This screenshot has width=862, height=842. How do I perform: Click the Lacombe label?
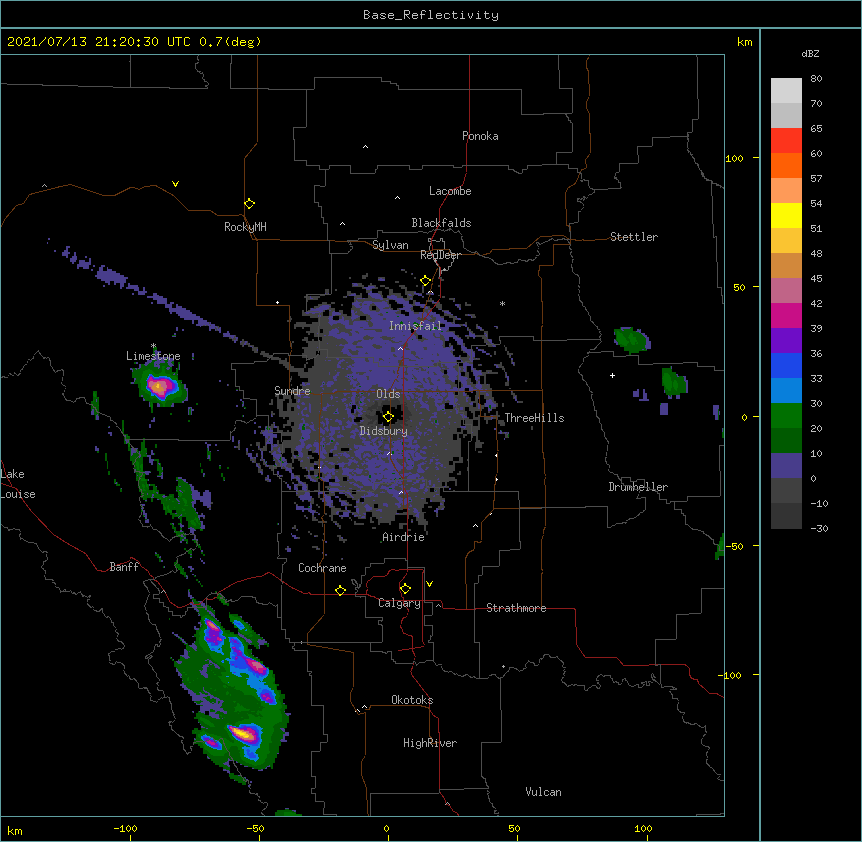coord(450,191)
